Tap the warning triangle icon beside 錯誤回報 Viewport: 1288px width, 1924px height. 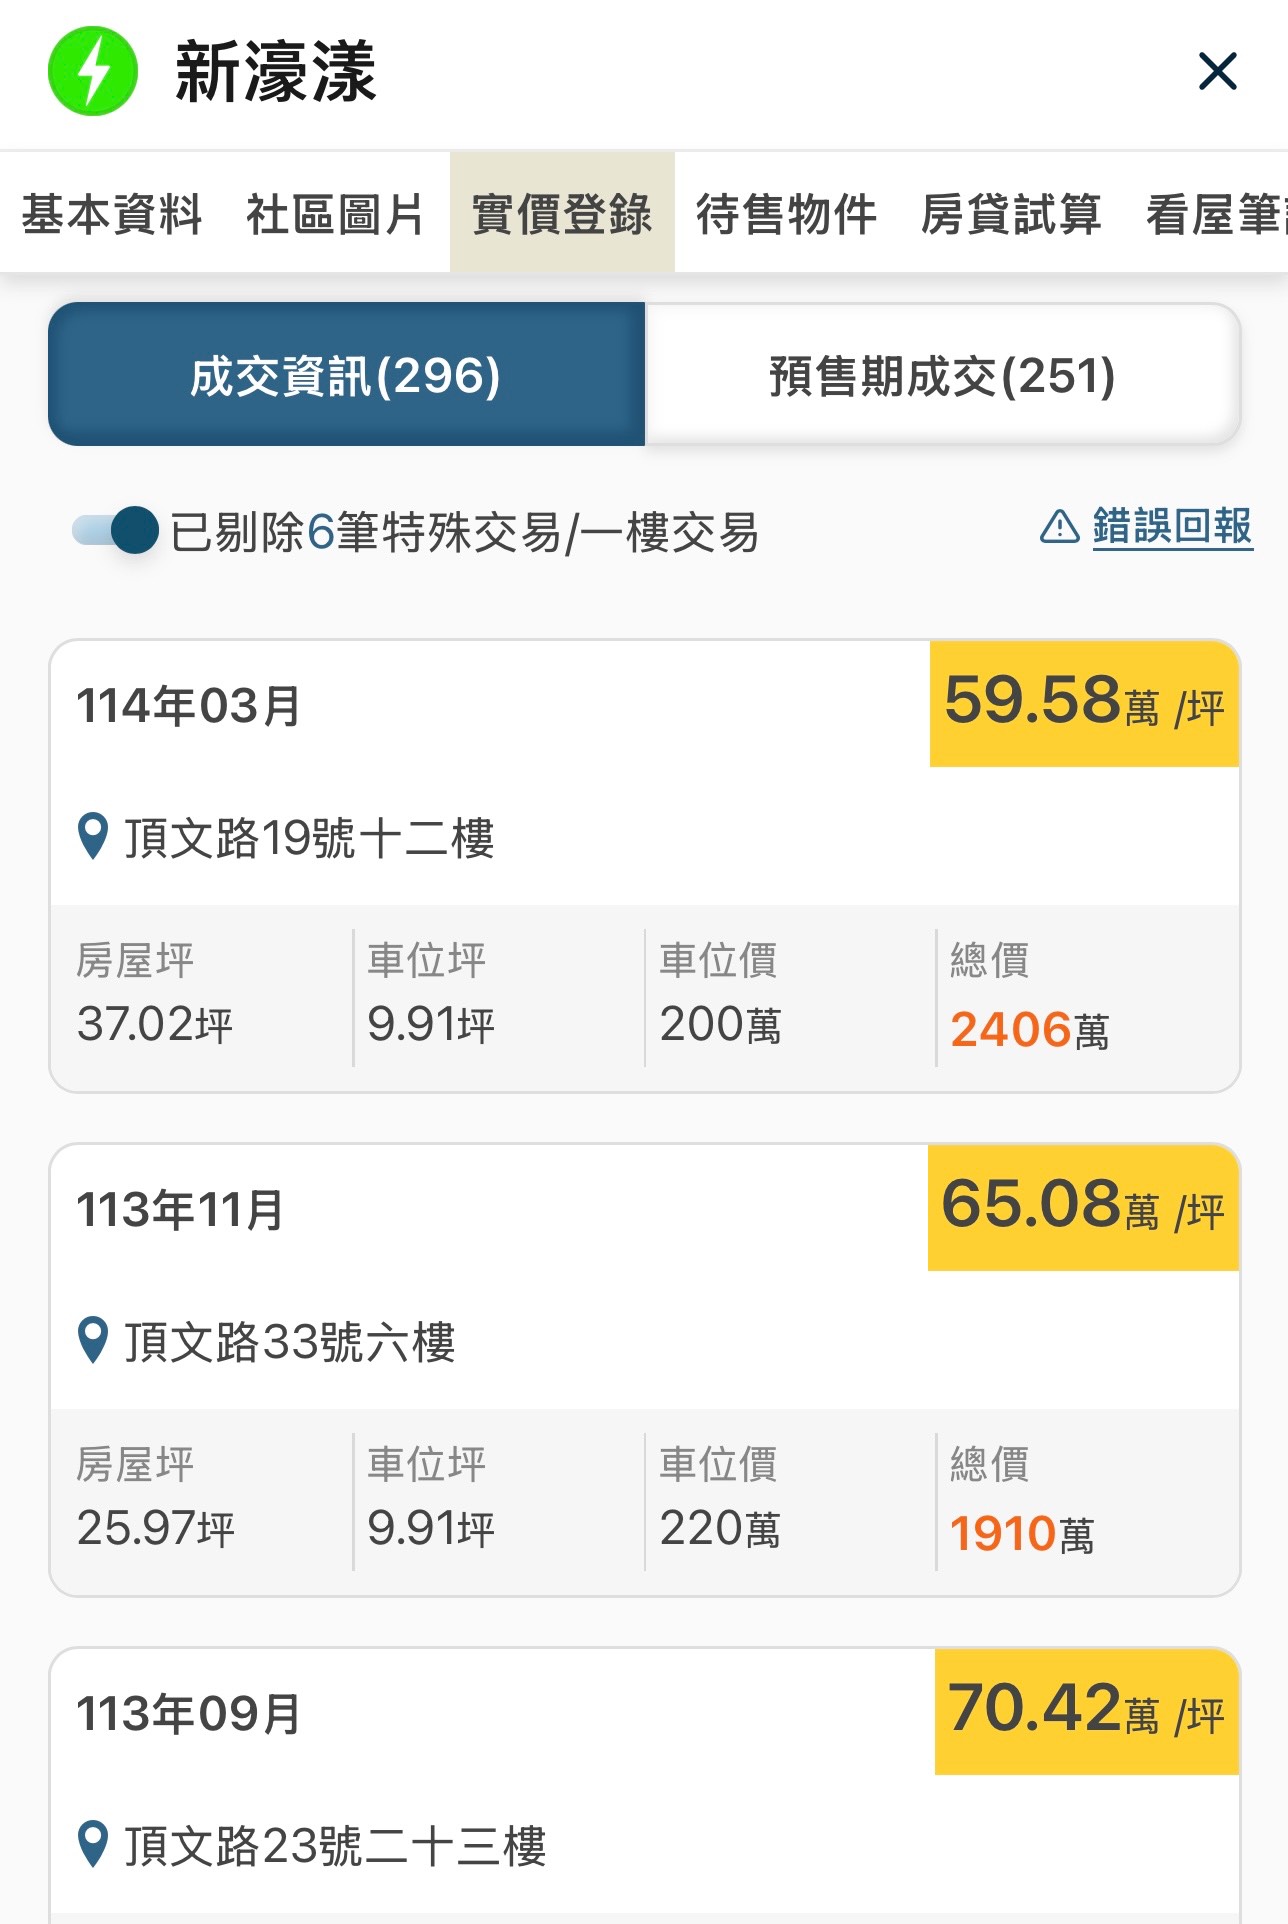click(x=1060, y=526)
